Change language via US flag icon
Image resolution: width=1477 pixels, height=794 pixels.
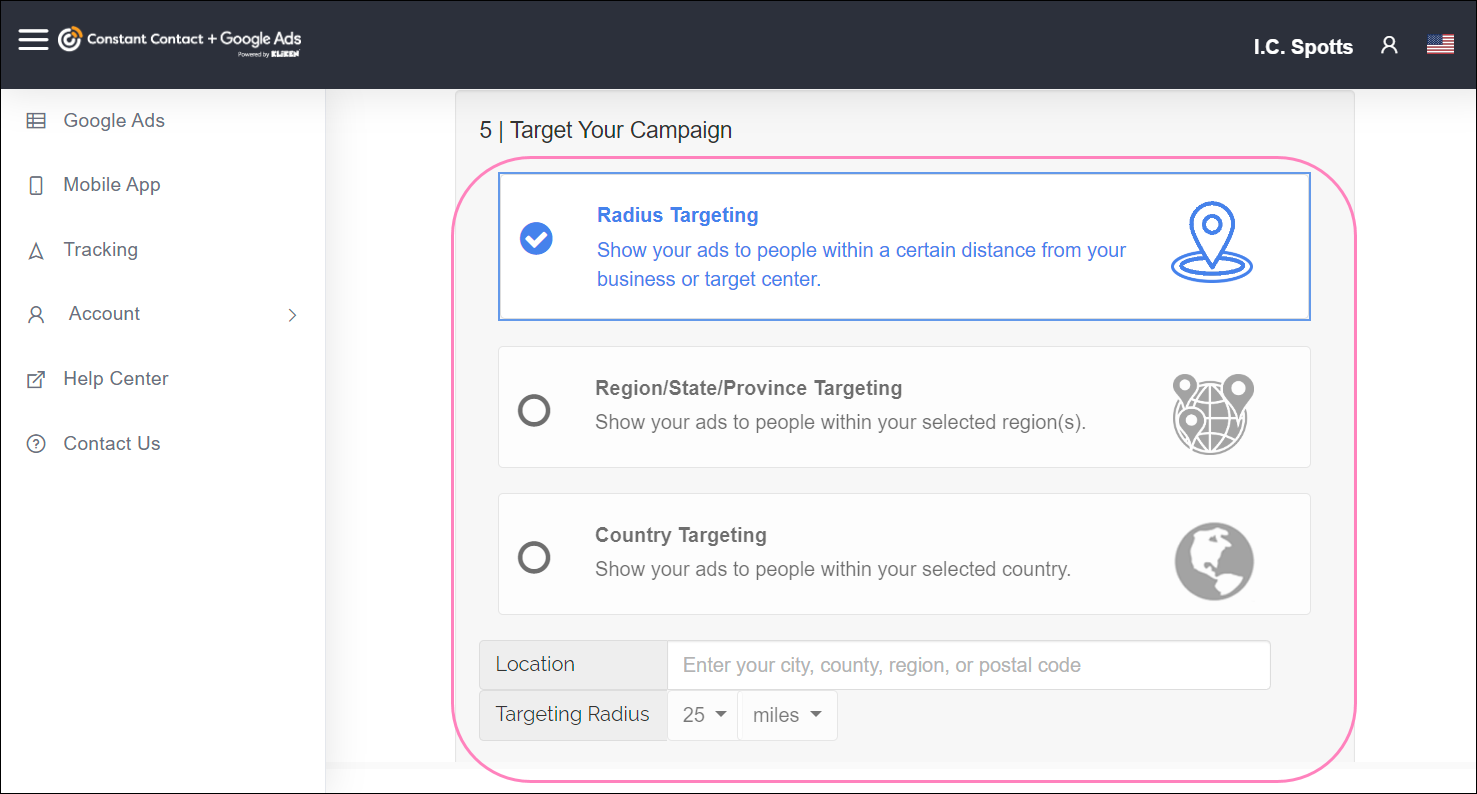coord(1440,44)
